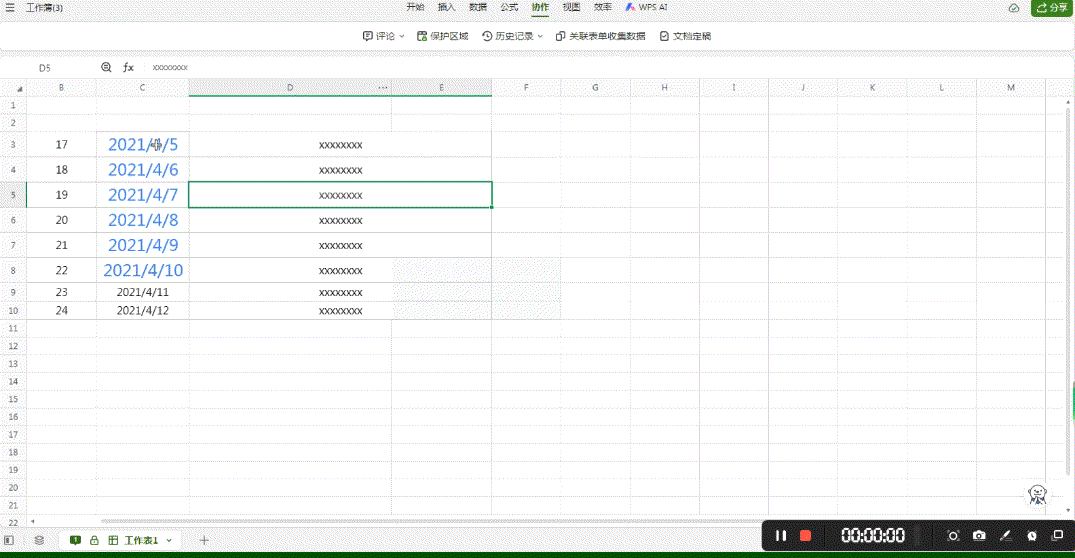Open the 视图 ribbon tab
1075x558 pixels.
[572, 7]
